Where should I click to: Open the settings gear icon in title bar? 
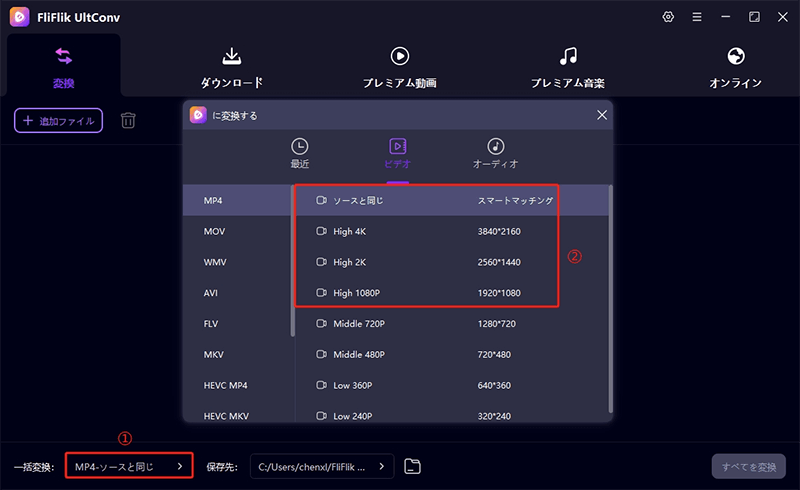click(668, 17)
